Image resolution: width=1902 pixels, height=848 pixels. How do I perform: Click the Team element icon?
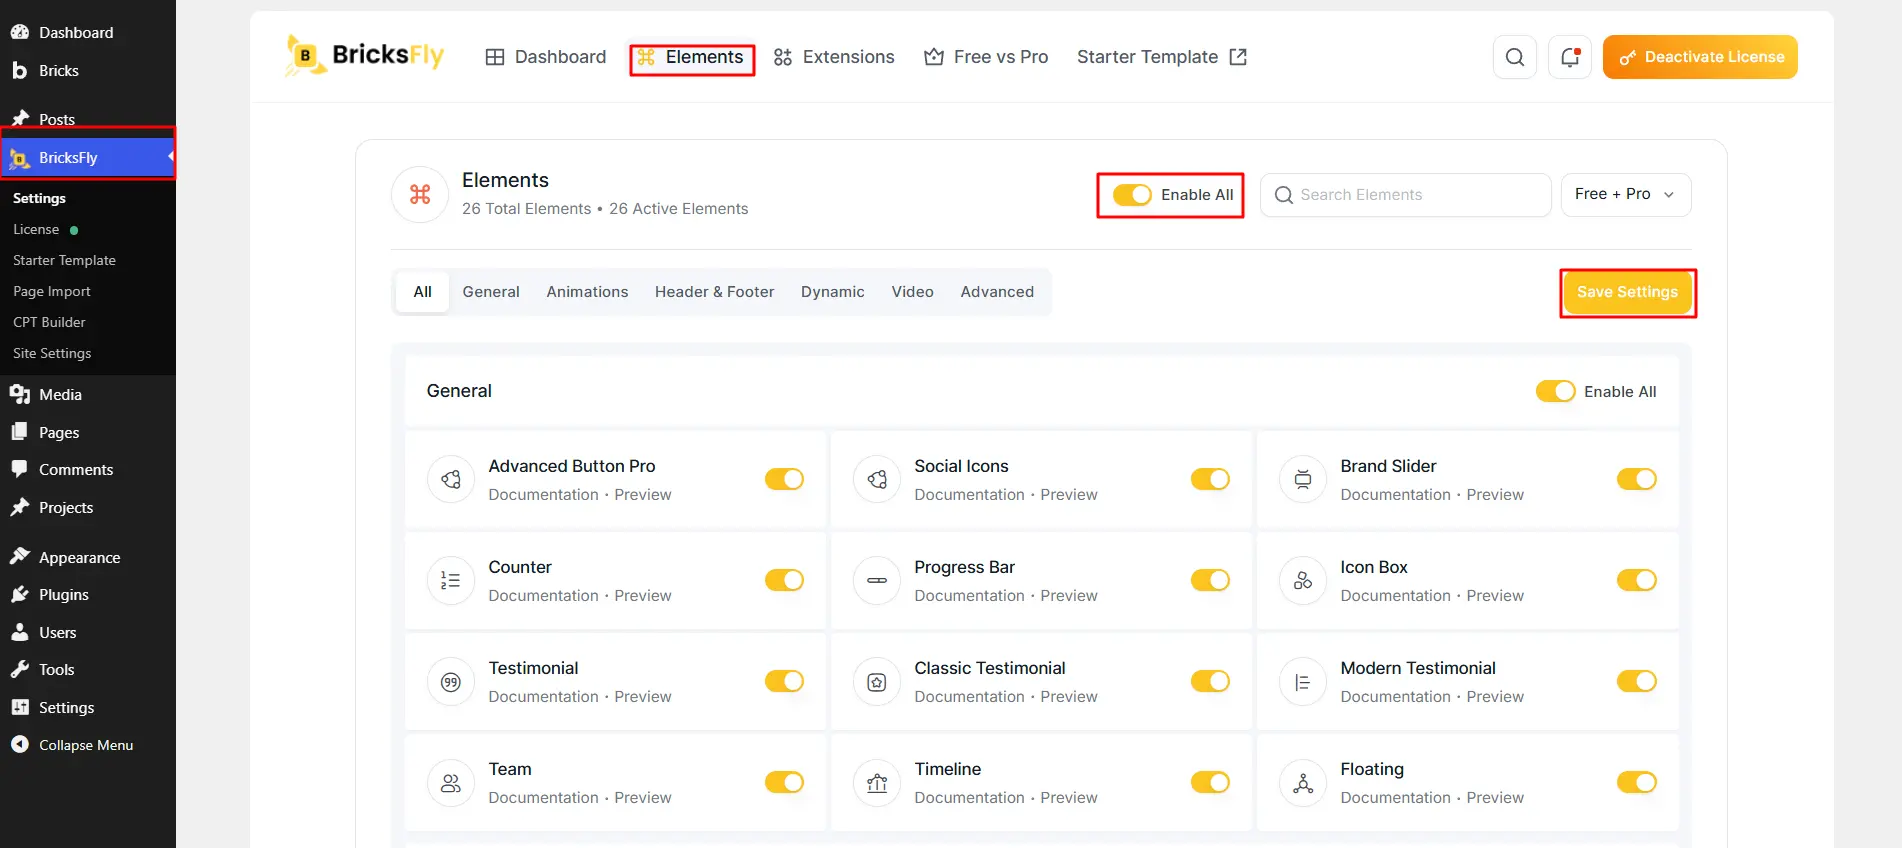(x=451, y=783)
